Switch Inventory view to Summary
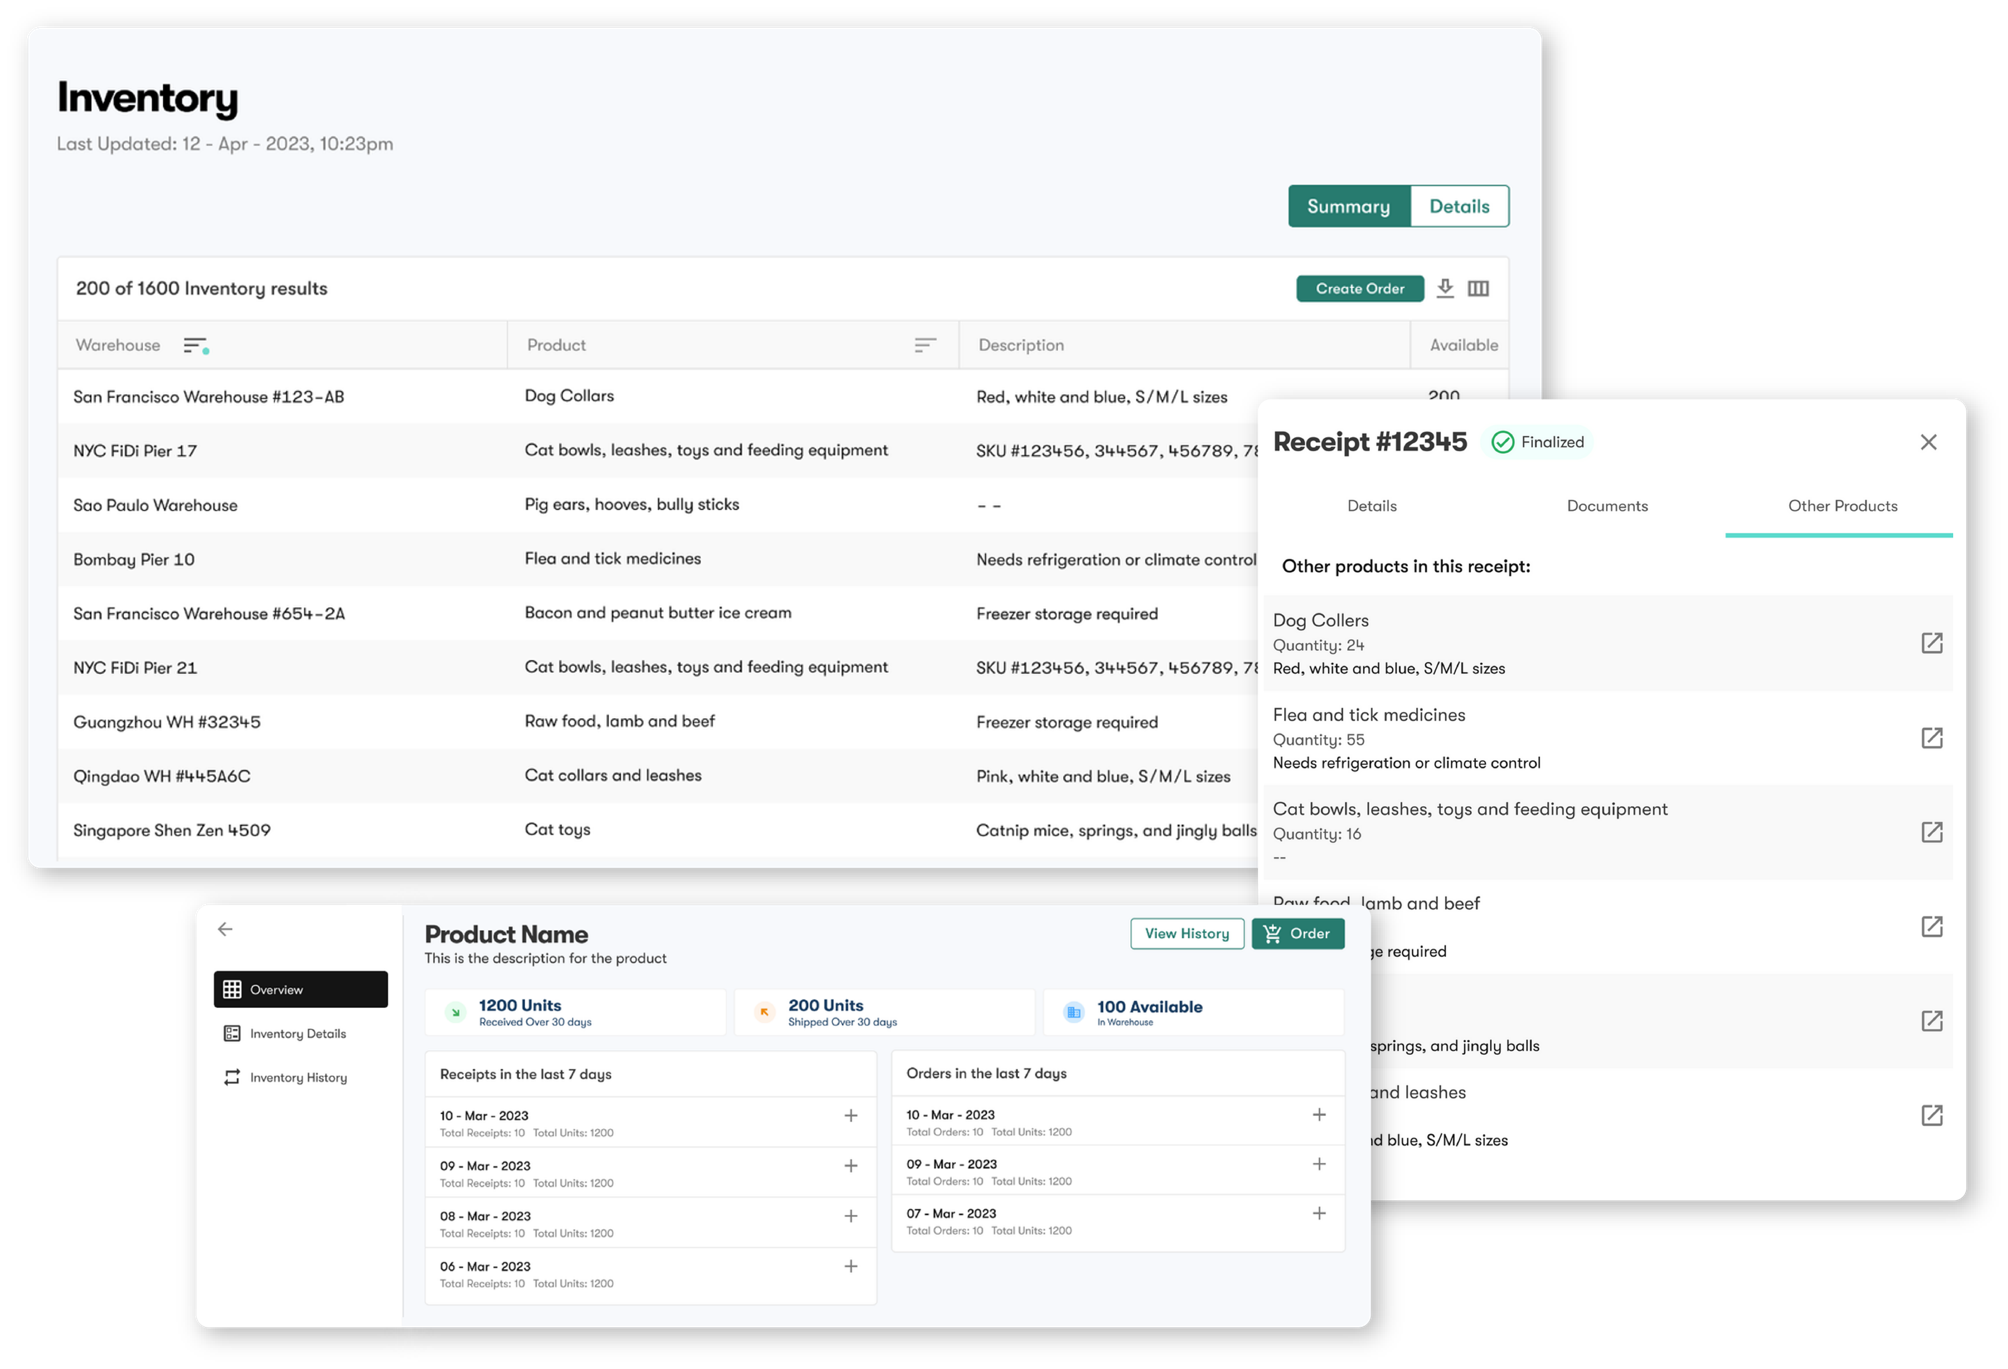This screenshot has width=2008, height=1369. [1349, 206]
